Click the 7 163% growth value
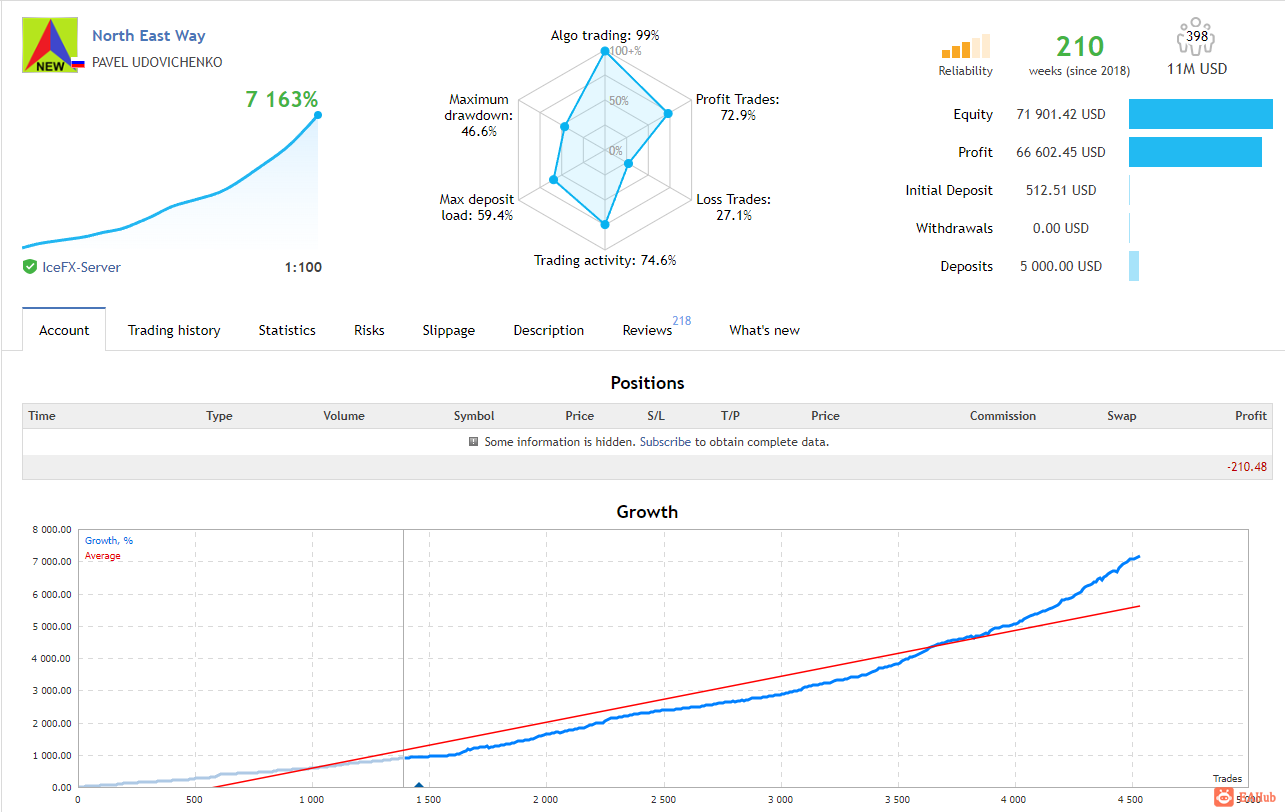 [282, 100]
